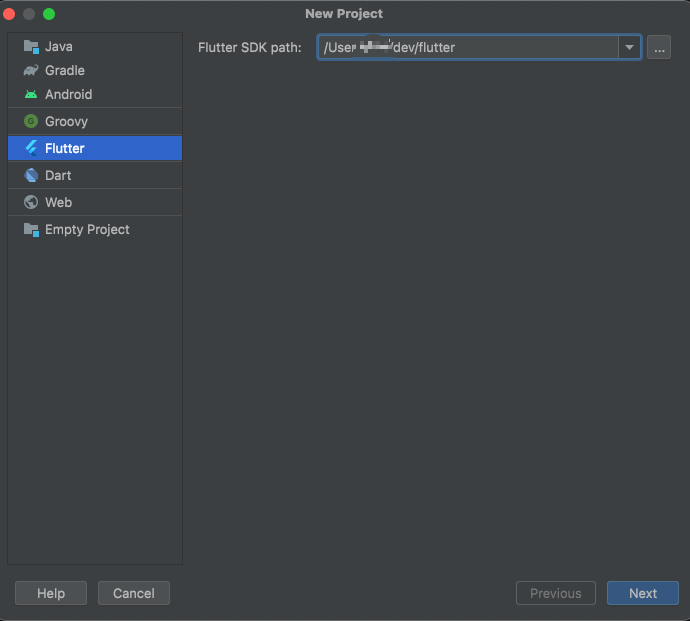Select Groovy project type

(95, 121)
